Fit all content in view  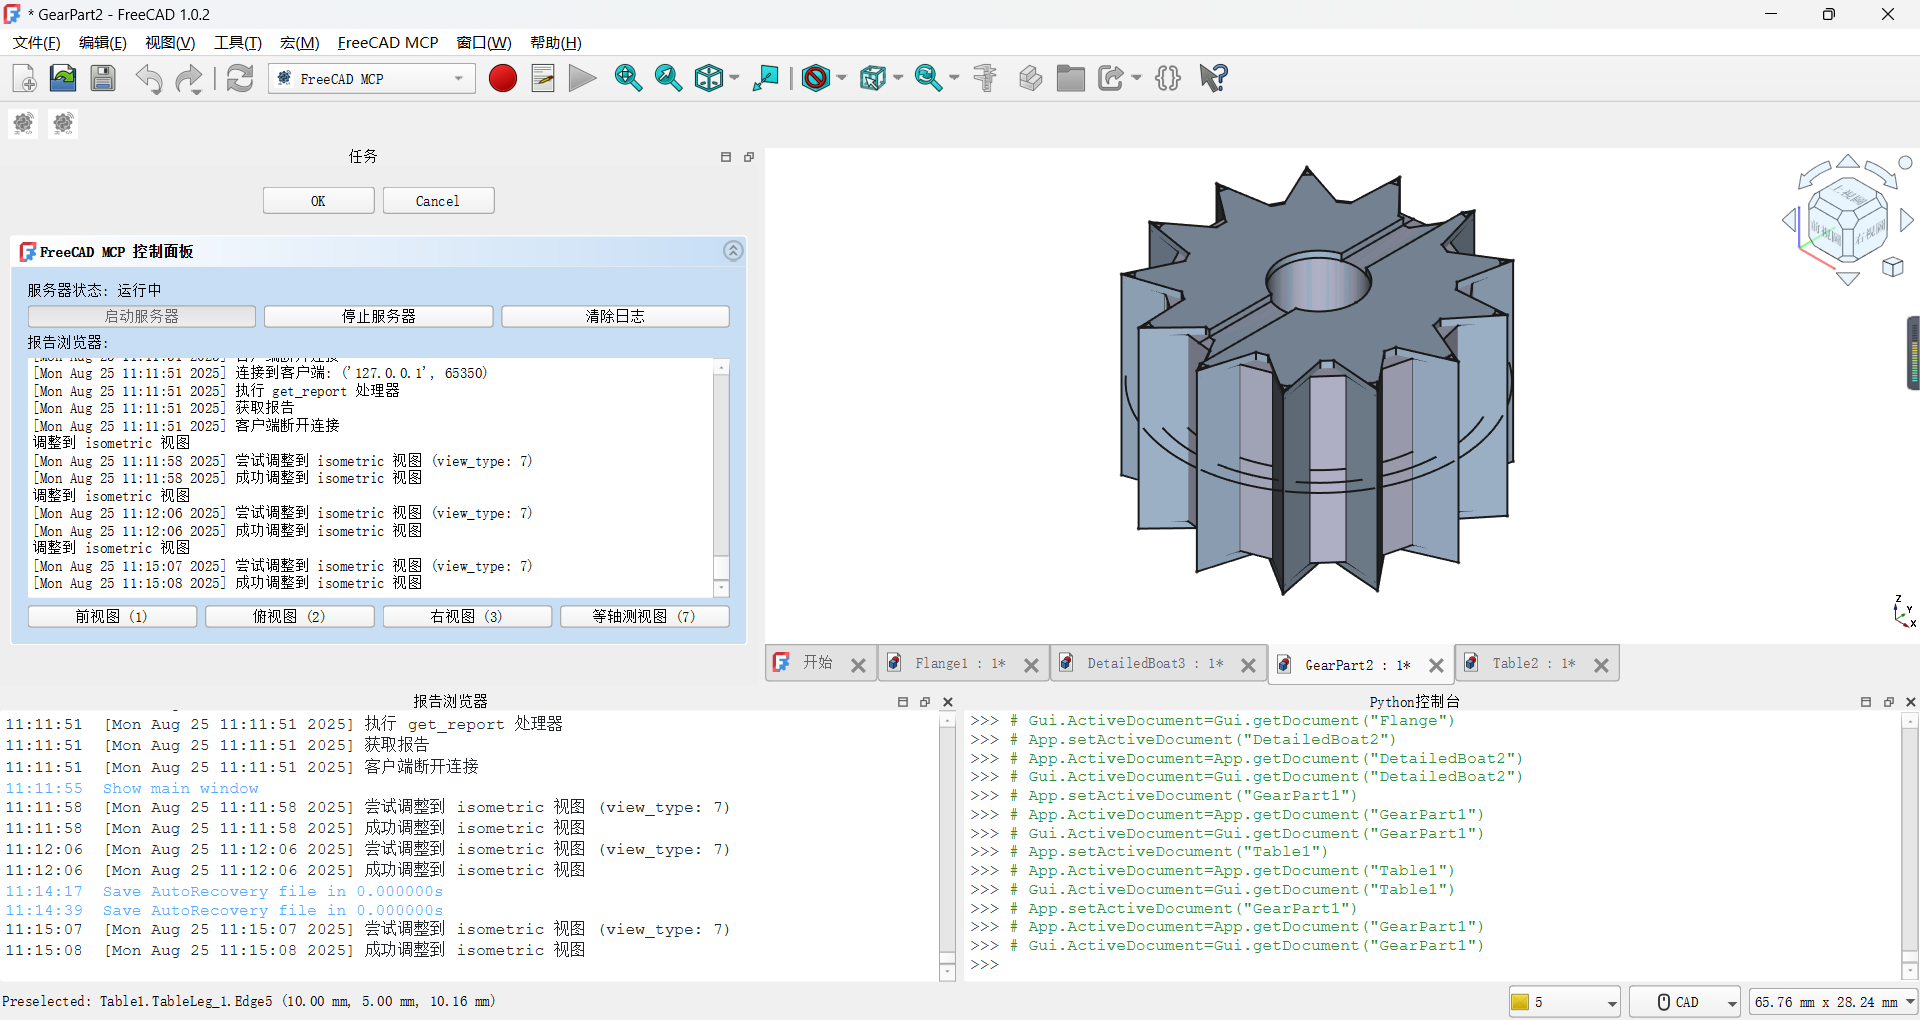pos(628,78)
